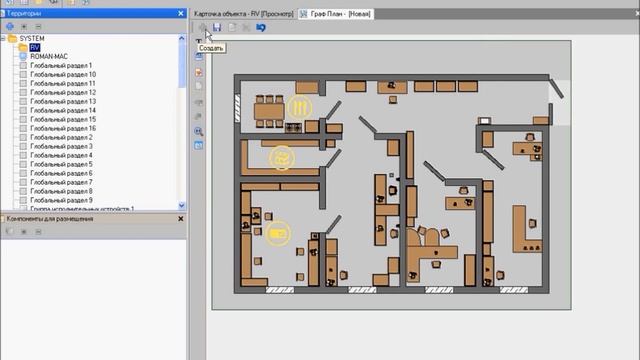Viewport: 640px width, 360px height.
Task: Select Глобальный раздел 16 in the tree
Action: (x=63, y=128)
